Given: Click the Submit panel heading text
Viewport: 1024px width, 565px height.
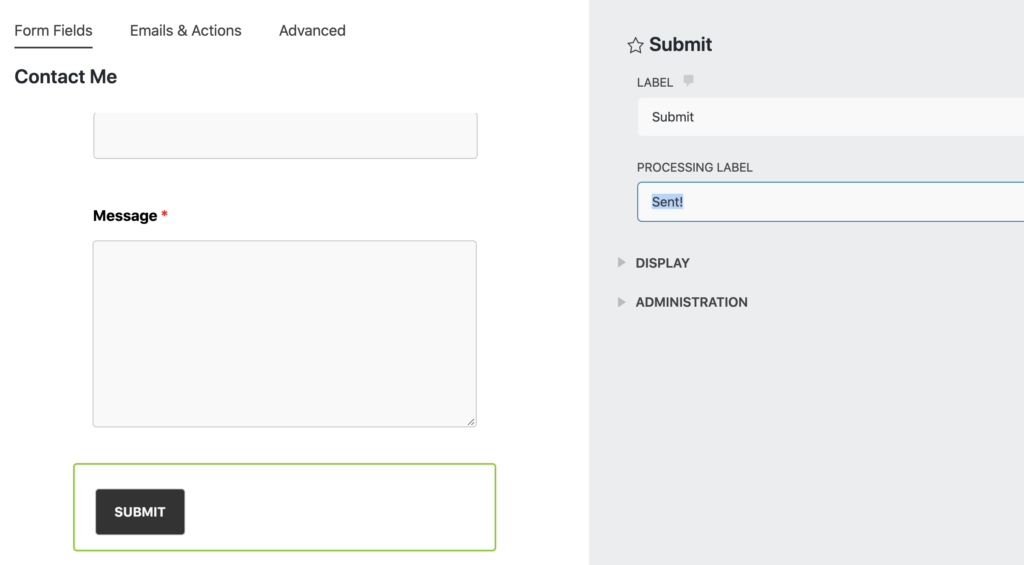Looking at the screenshot, I should tap(680, 44).
